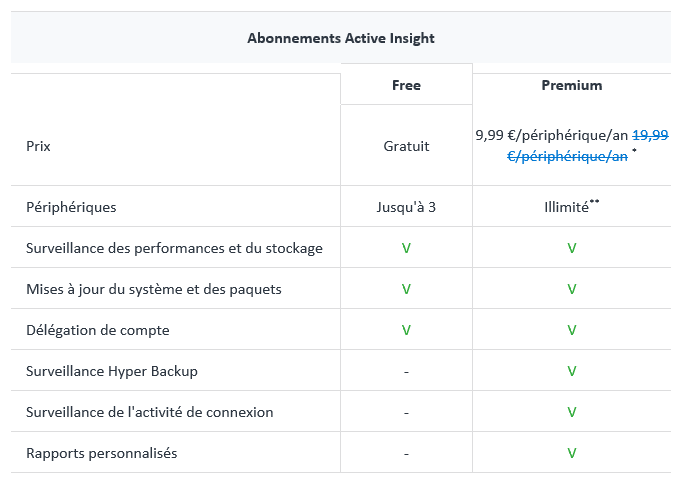Select the Free column header
This screenshot has width=683, height=487.
point(406,85)
